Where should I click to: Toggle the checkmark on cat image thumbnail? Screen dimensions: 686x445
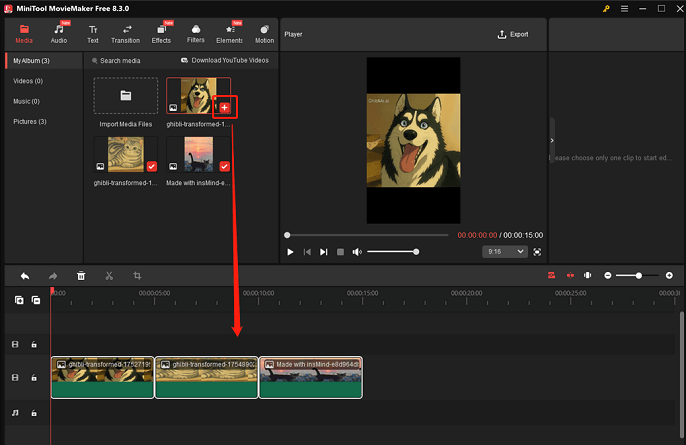tap(151, 166)
